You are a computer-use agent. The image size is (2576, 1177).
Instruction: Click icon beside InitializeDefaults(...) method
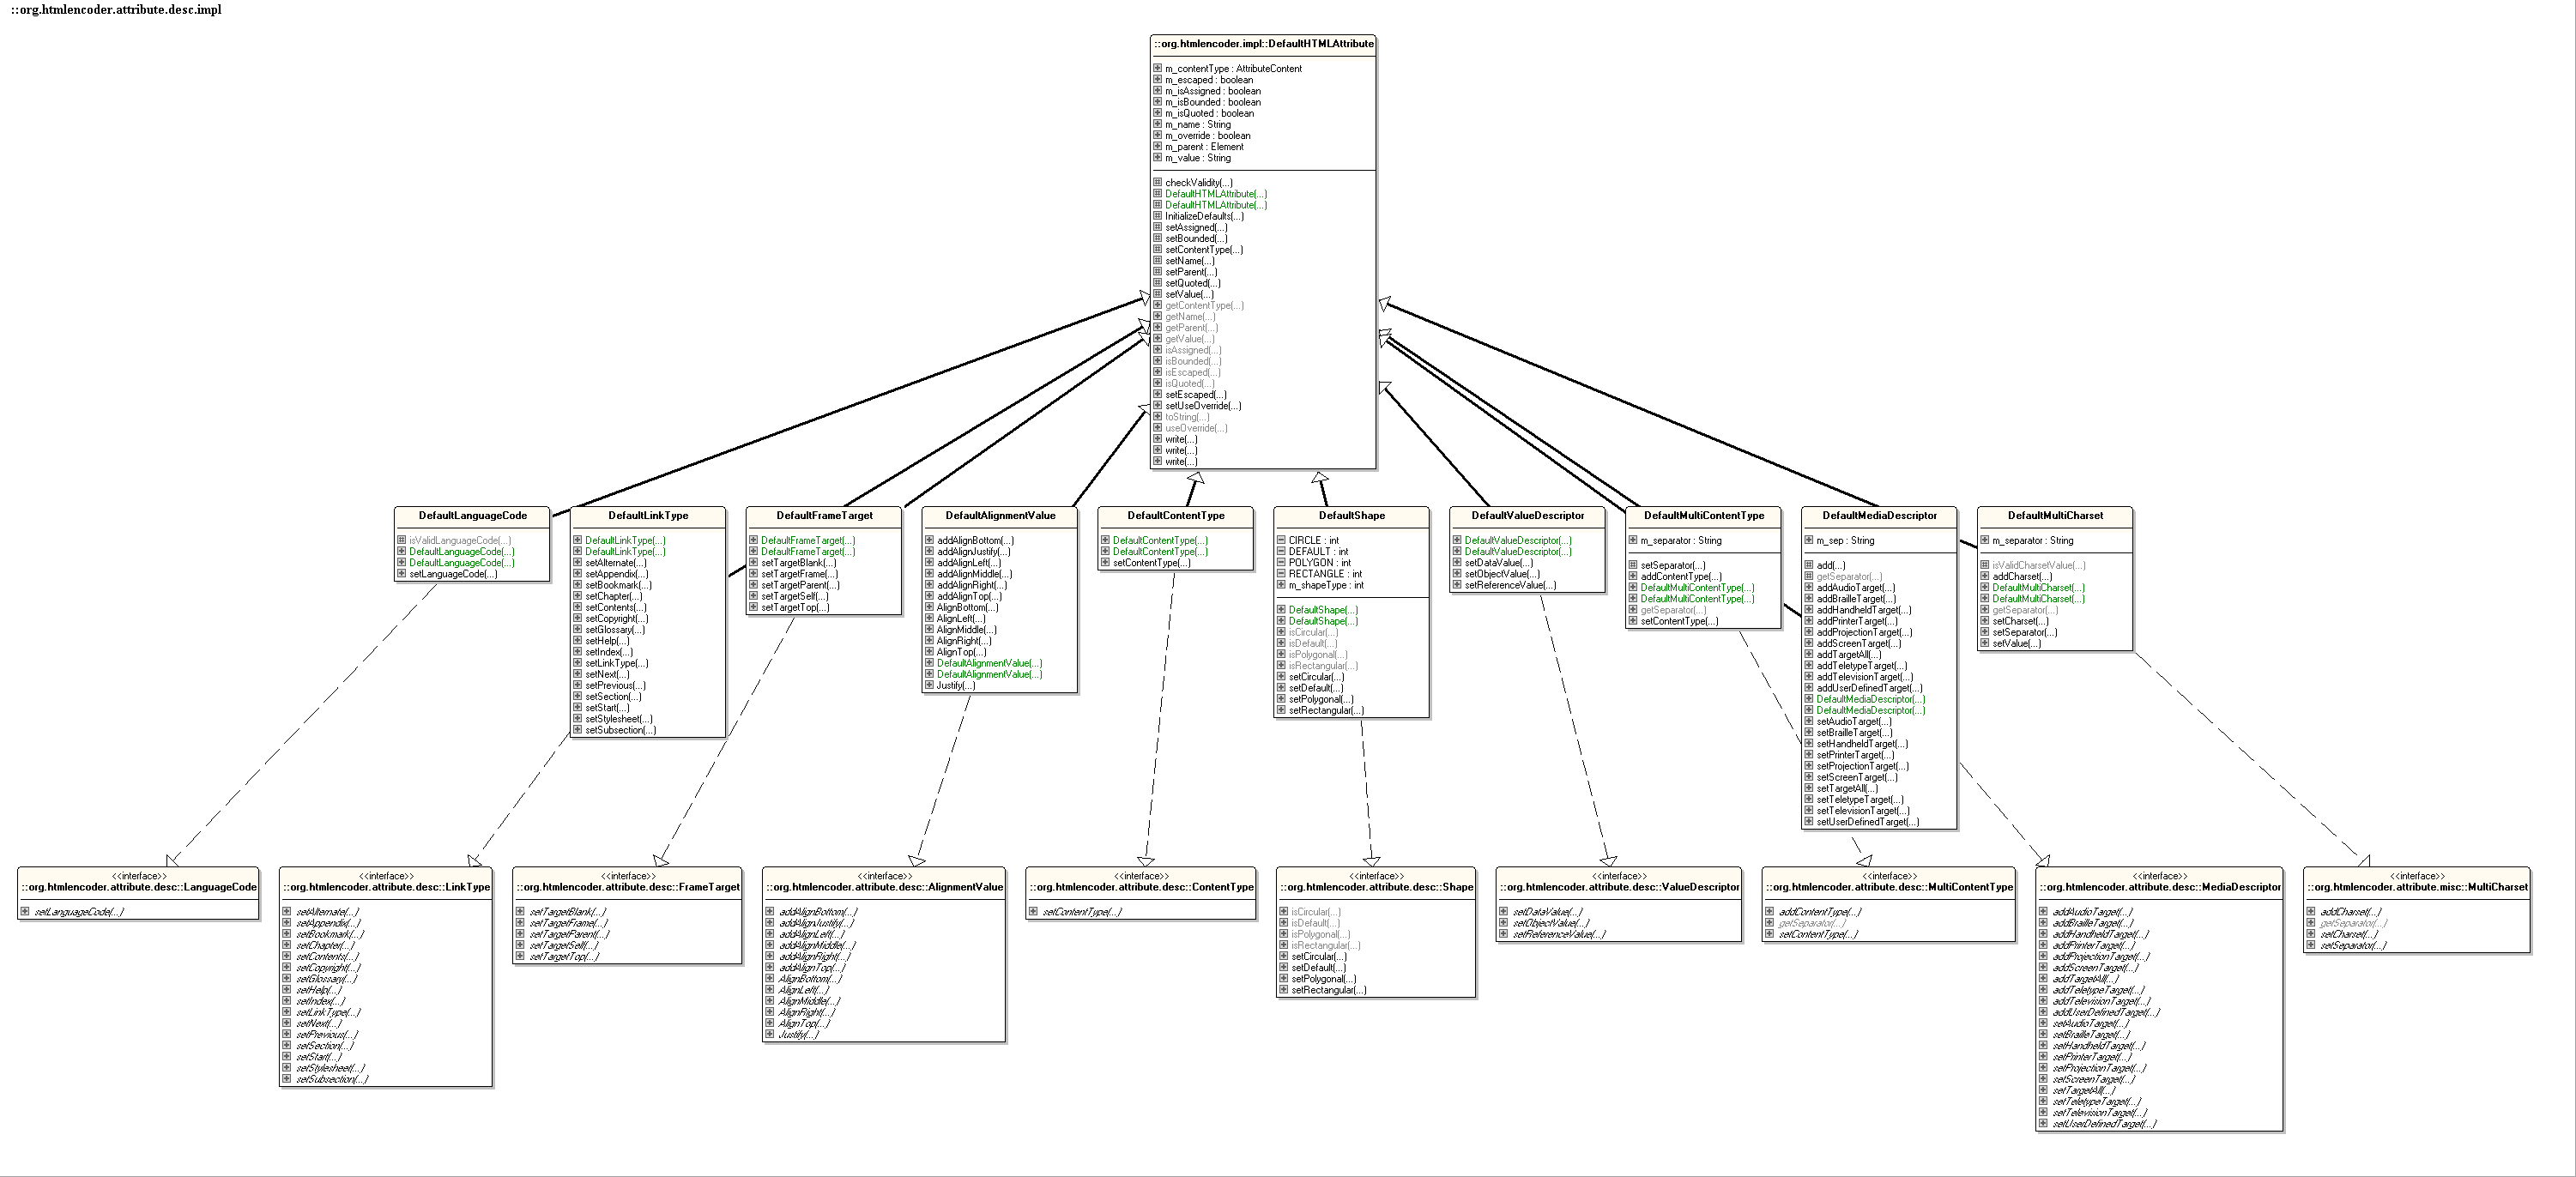[1157, 216]
